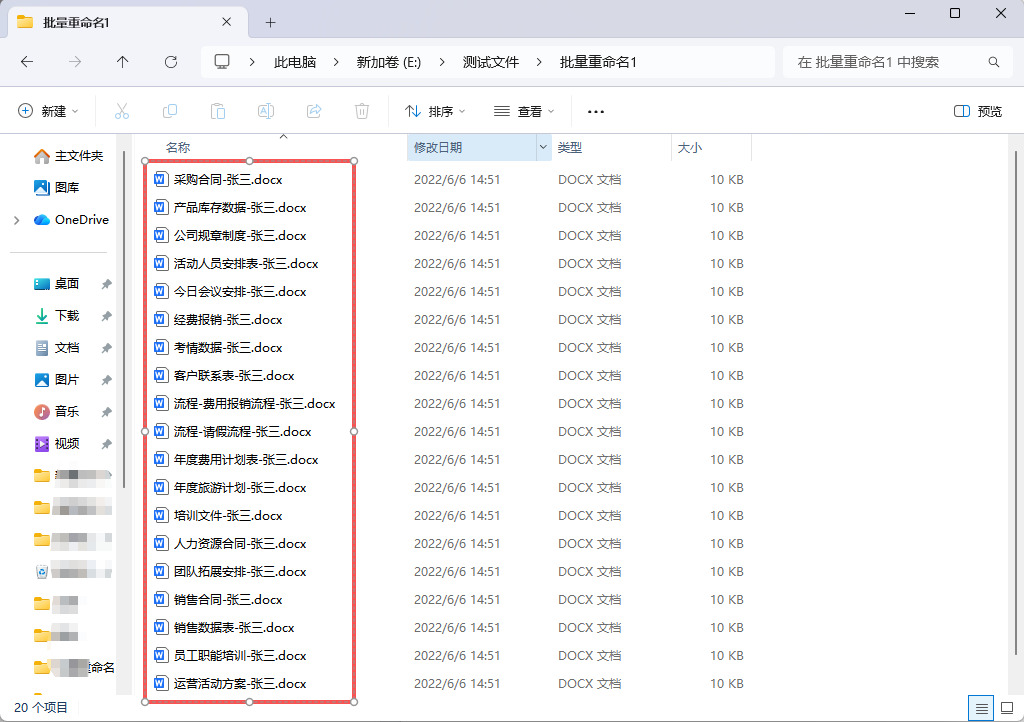Screen dimensions: 1024x722
Task: Select file 活动人员安排表-张三.docx
Action: 246,264
